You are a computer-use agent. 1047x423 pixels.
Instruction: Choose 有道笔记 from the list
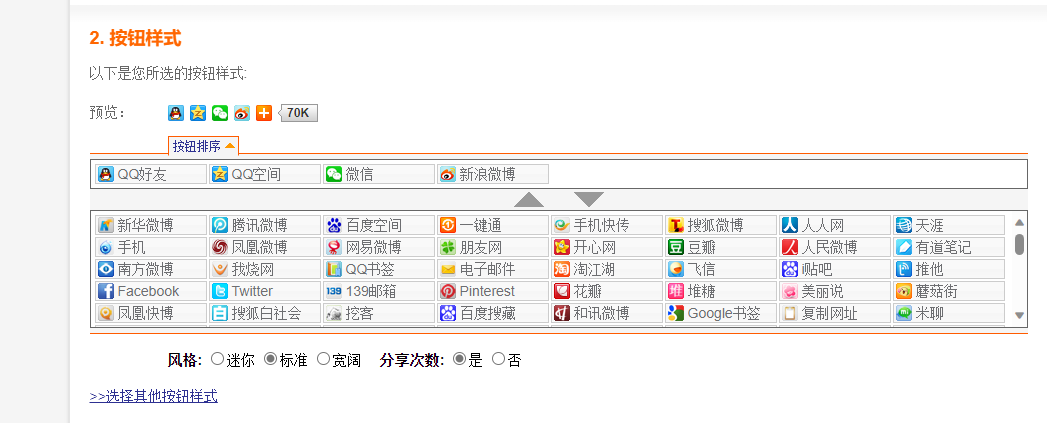(x=949, y=247)
